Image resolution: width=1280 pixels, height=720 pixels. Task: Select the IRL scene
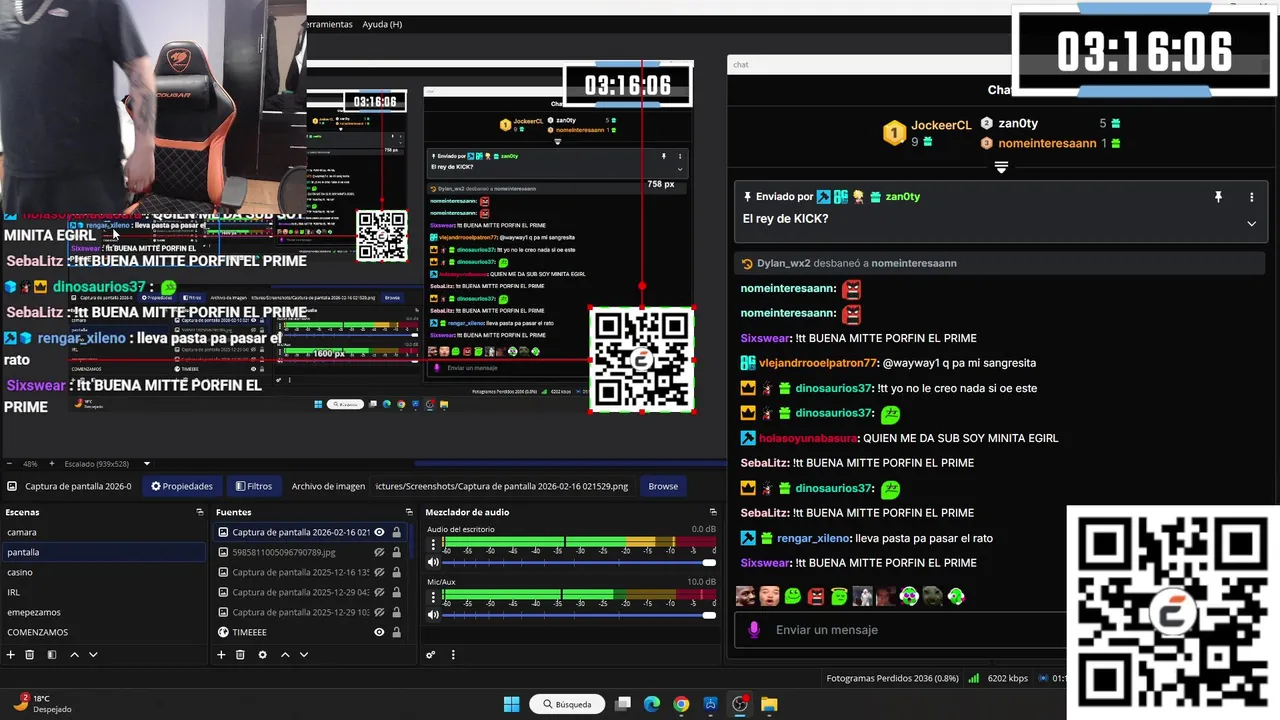(103, 592)
